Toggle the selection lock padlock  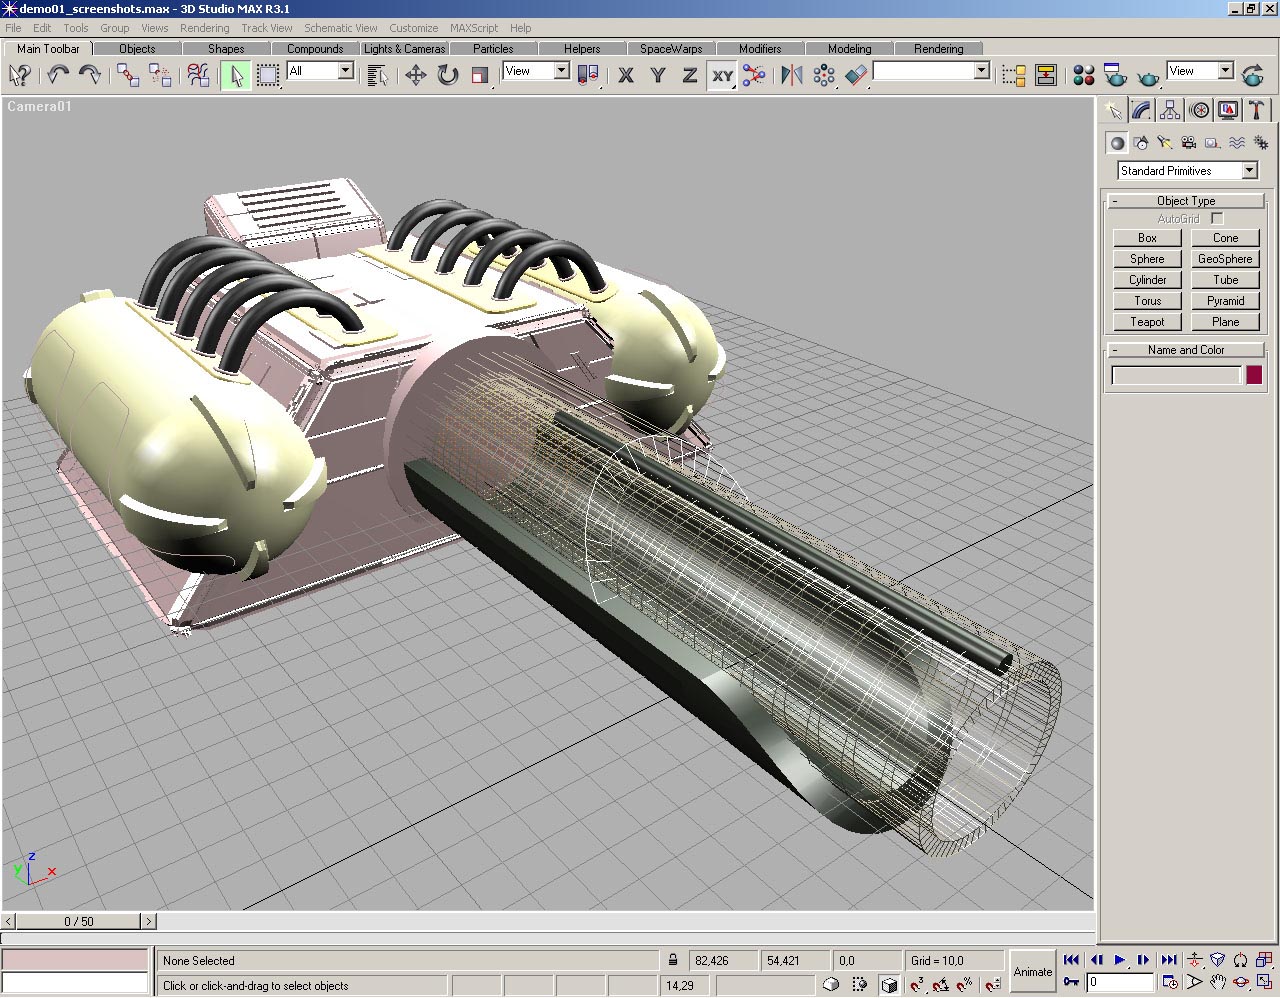[673, 960]
